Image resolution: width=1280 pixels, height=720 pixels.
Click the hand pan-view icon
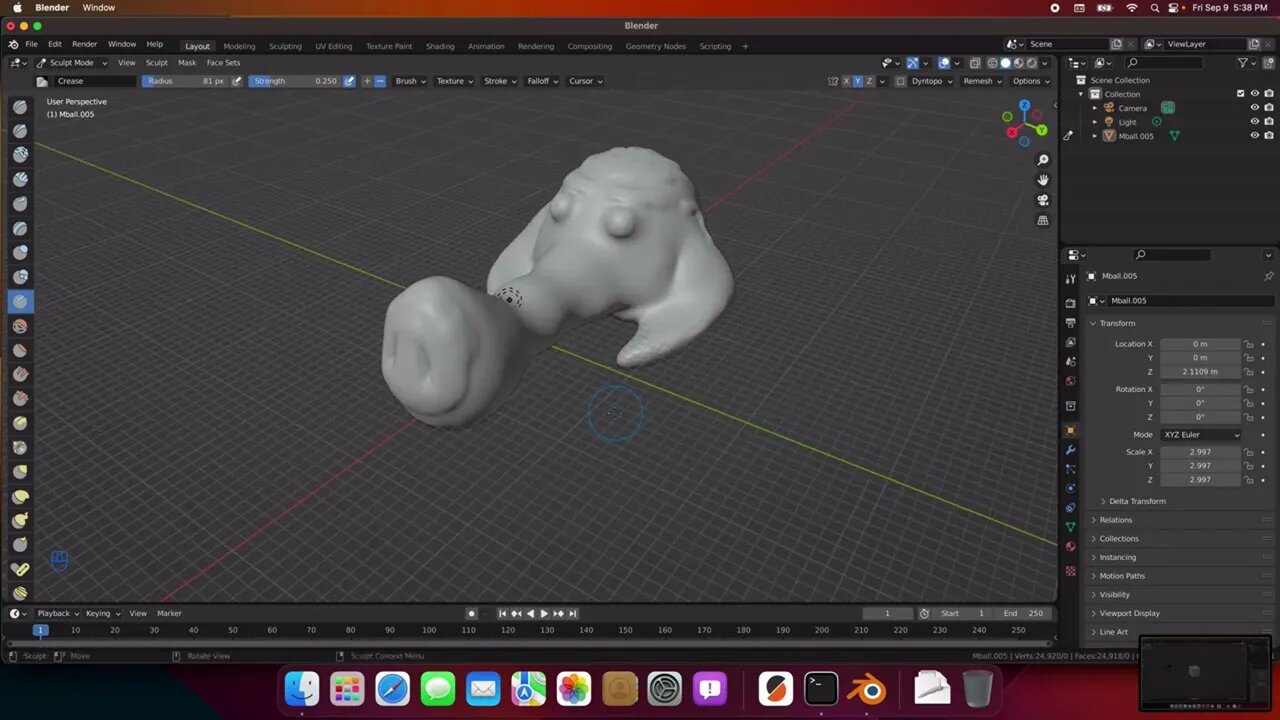pos(1043,180)
